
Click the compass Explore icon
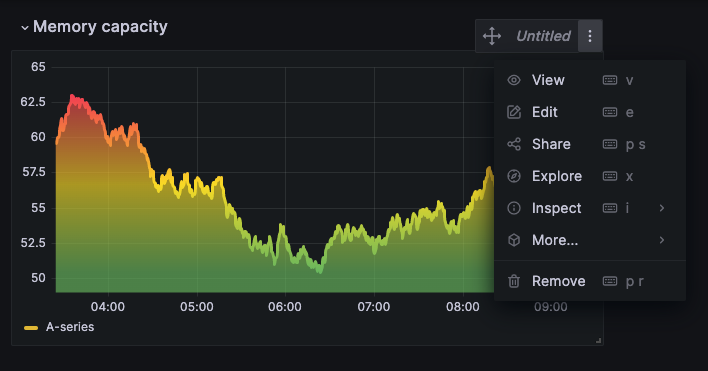[514, 176]
